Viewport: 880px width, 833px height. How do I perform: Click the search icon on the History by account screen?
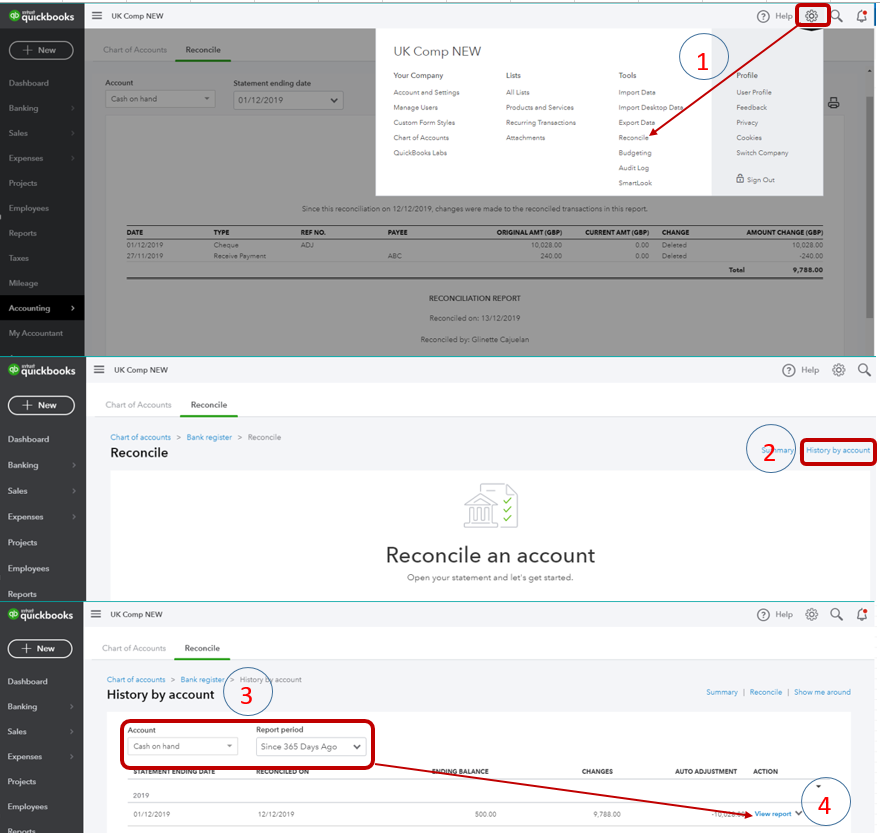click(x=836, y=615)
